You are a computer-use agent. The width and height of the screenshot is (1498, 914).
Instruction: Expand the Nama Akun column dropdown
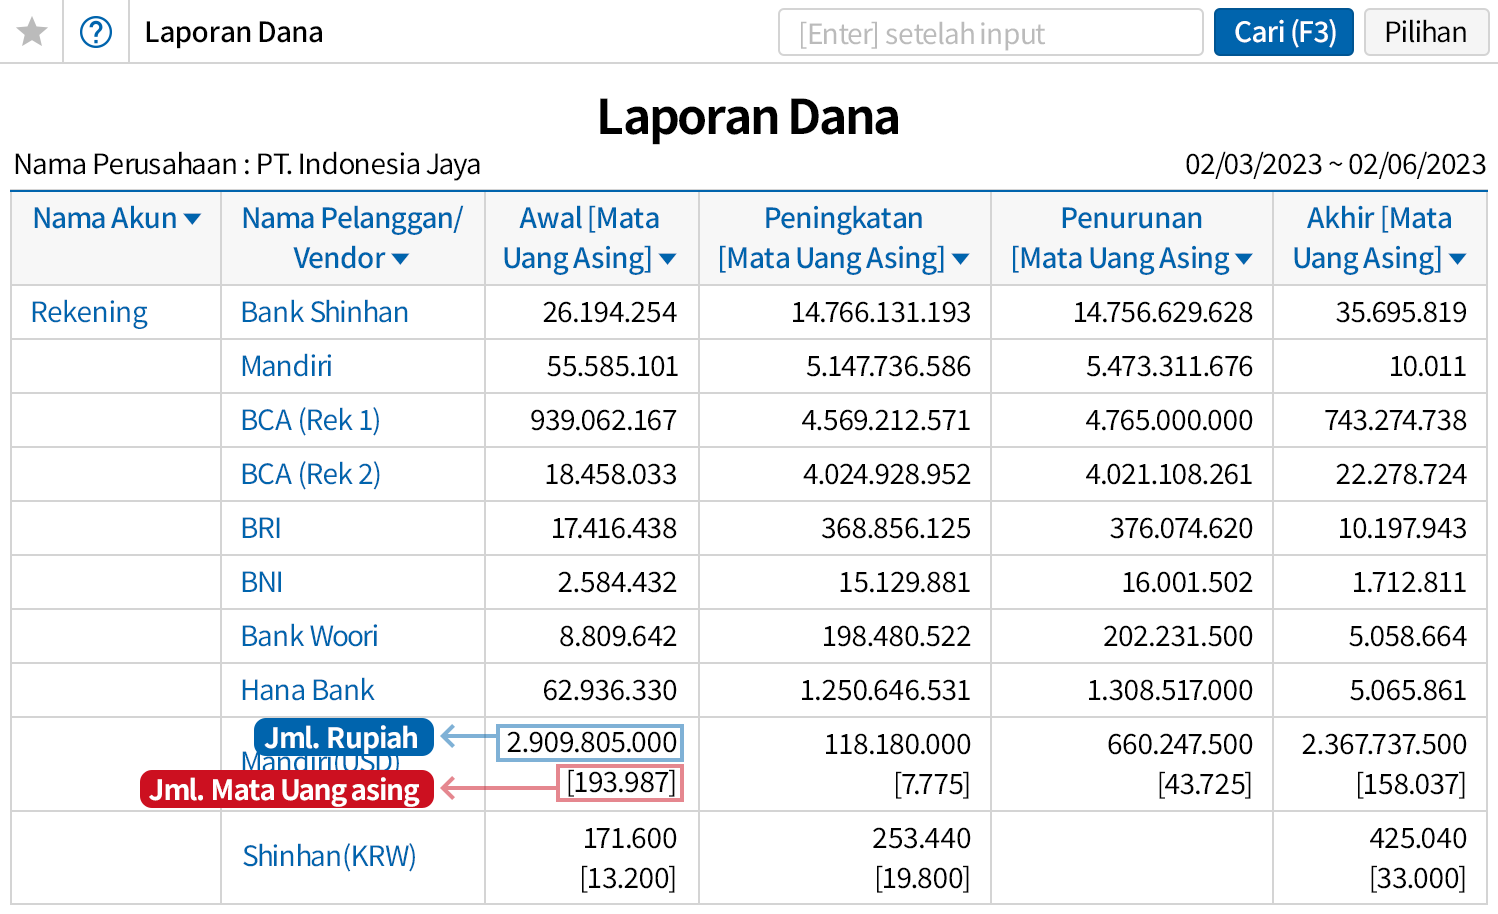(x=193, y=219)
